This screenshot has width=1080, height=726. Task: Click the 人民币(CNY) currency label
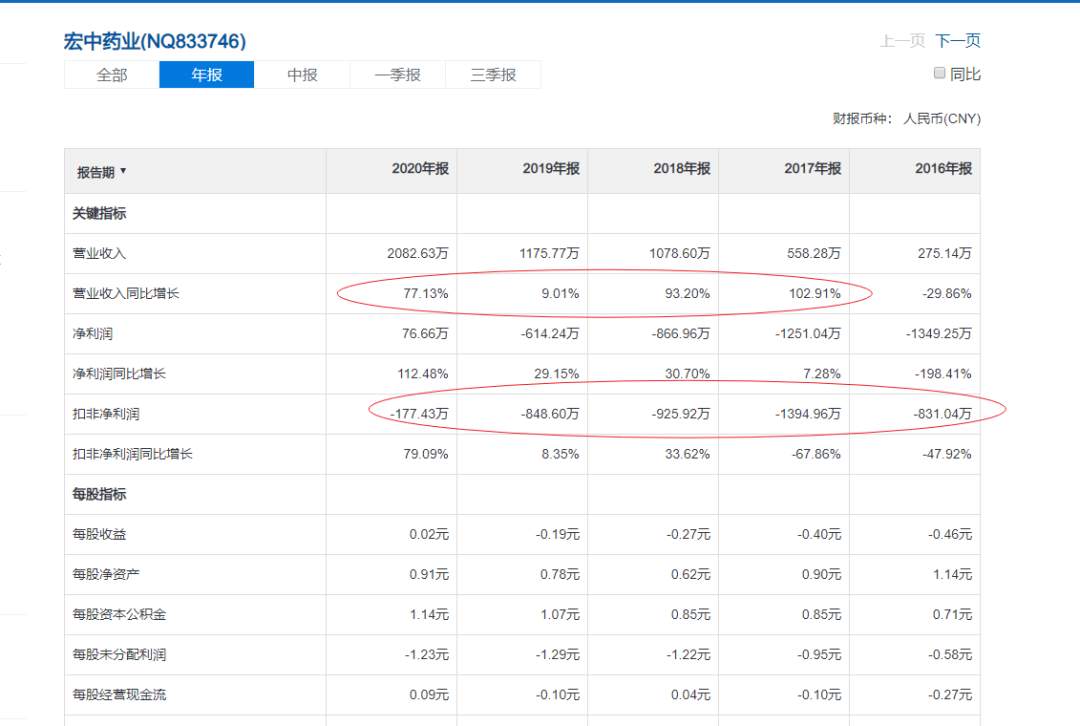[942, 118]
